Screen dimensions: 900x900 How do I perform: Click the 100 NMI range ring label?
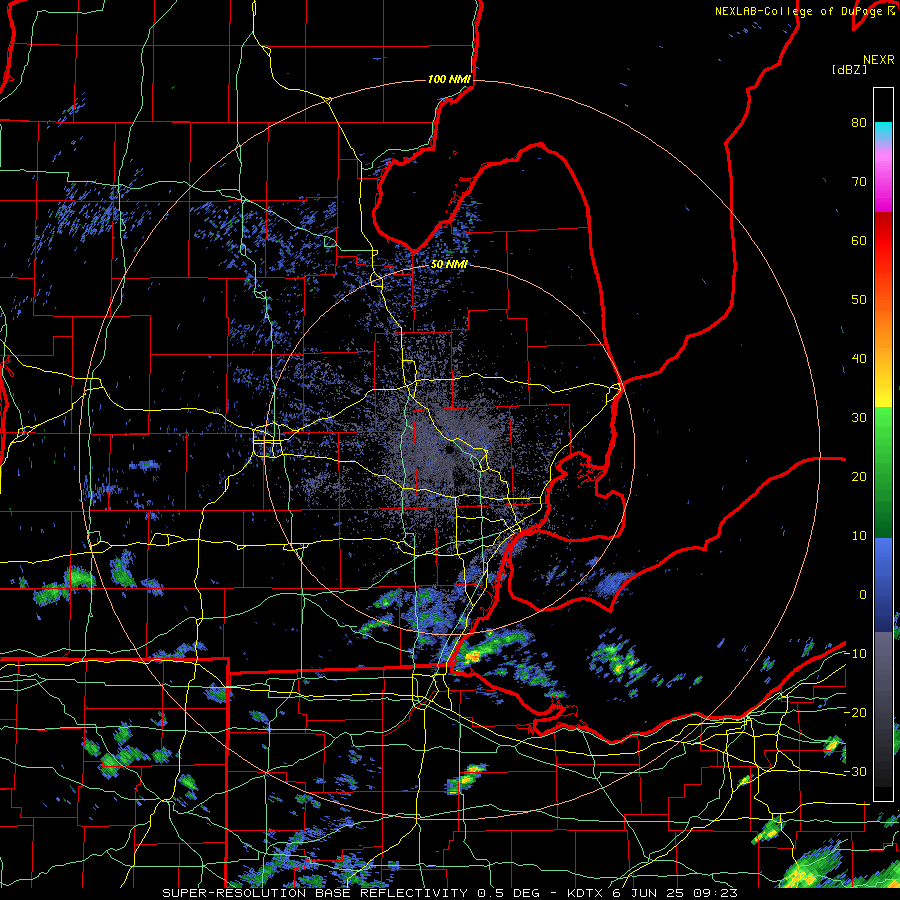pyautogui.click(x=449, y=79)
